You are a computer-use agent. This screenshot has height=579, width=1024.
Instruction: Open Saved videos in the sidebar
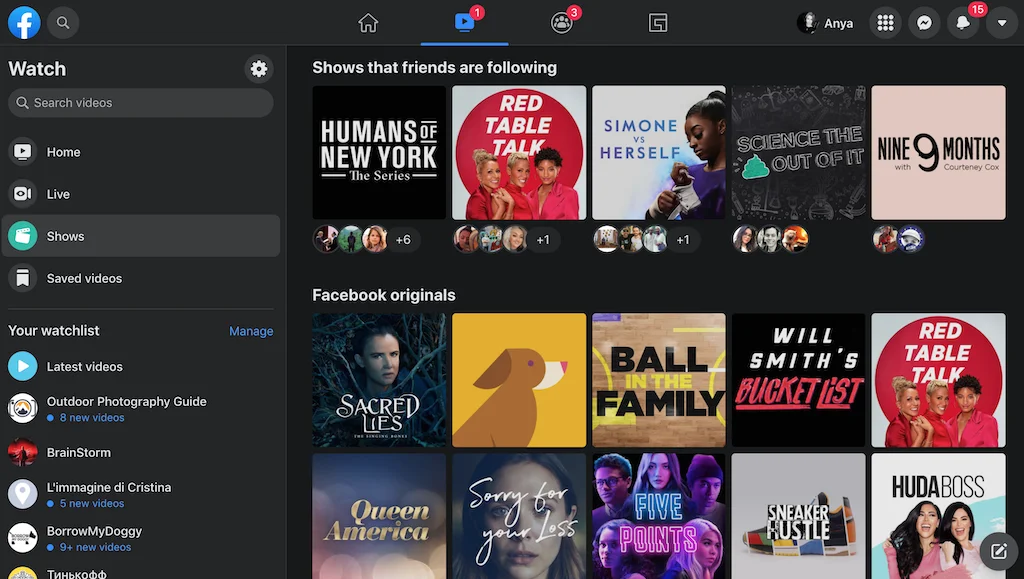tap(140, 278)
